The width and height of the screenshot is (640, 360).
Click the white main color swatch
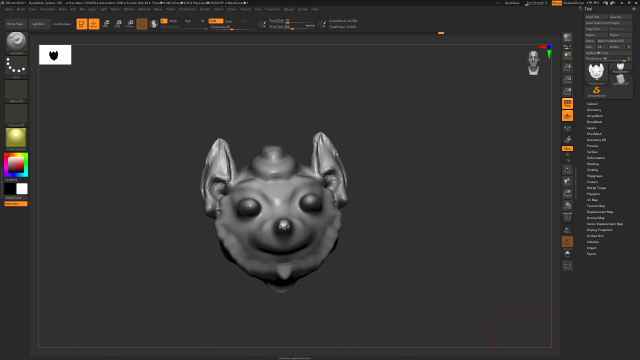tap(22, 189)
